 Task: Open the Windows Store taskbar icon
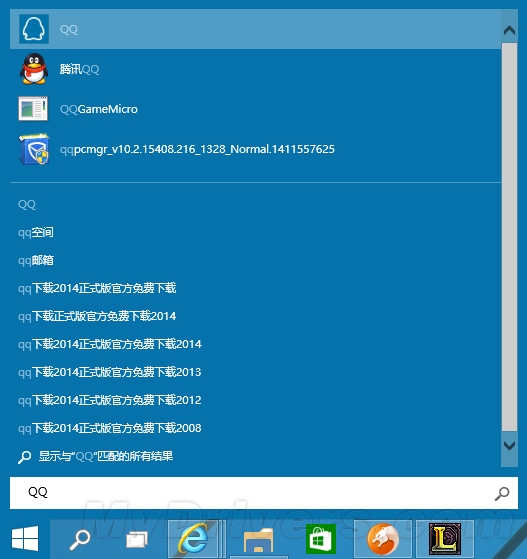pos(321,539)
